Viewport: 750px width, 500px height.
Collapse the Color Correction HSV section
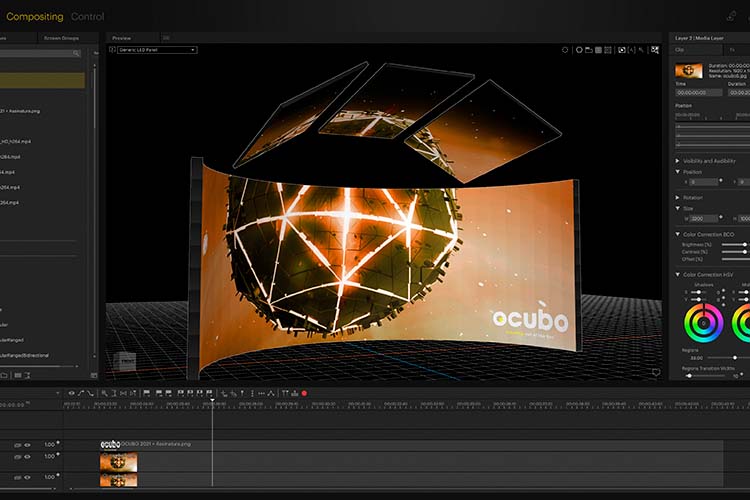click(677, 275)
